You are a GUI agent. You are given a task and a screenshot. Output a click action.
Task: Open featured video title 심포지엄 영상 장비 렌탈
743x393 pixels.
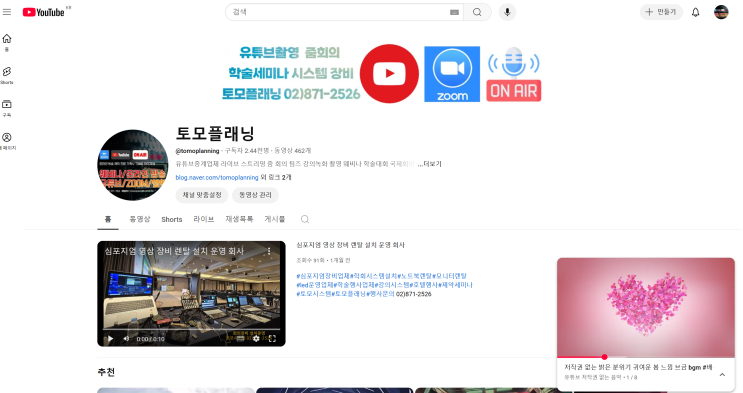click(x=351, y=245)
